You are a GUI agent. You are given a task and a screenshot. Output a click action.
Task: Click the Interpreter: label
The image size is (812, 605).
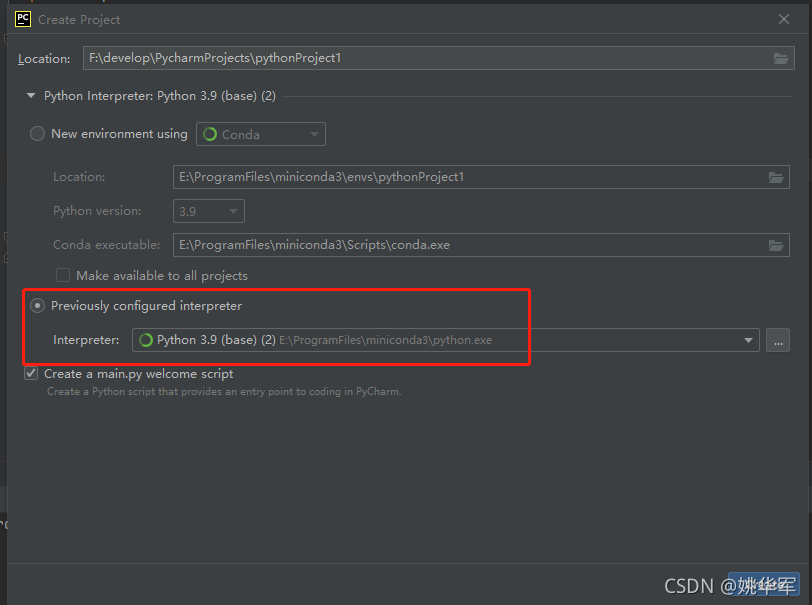(x=86, y=340)
